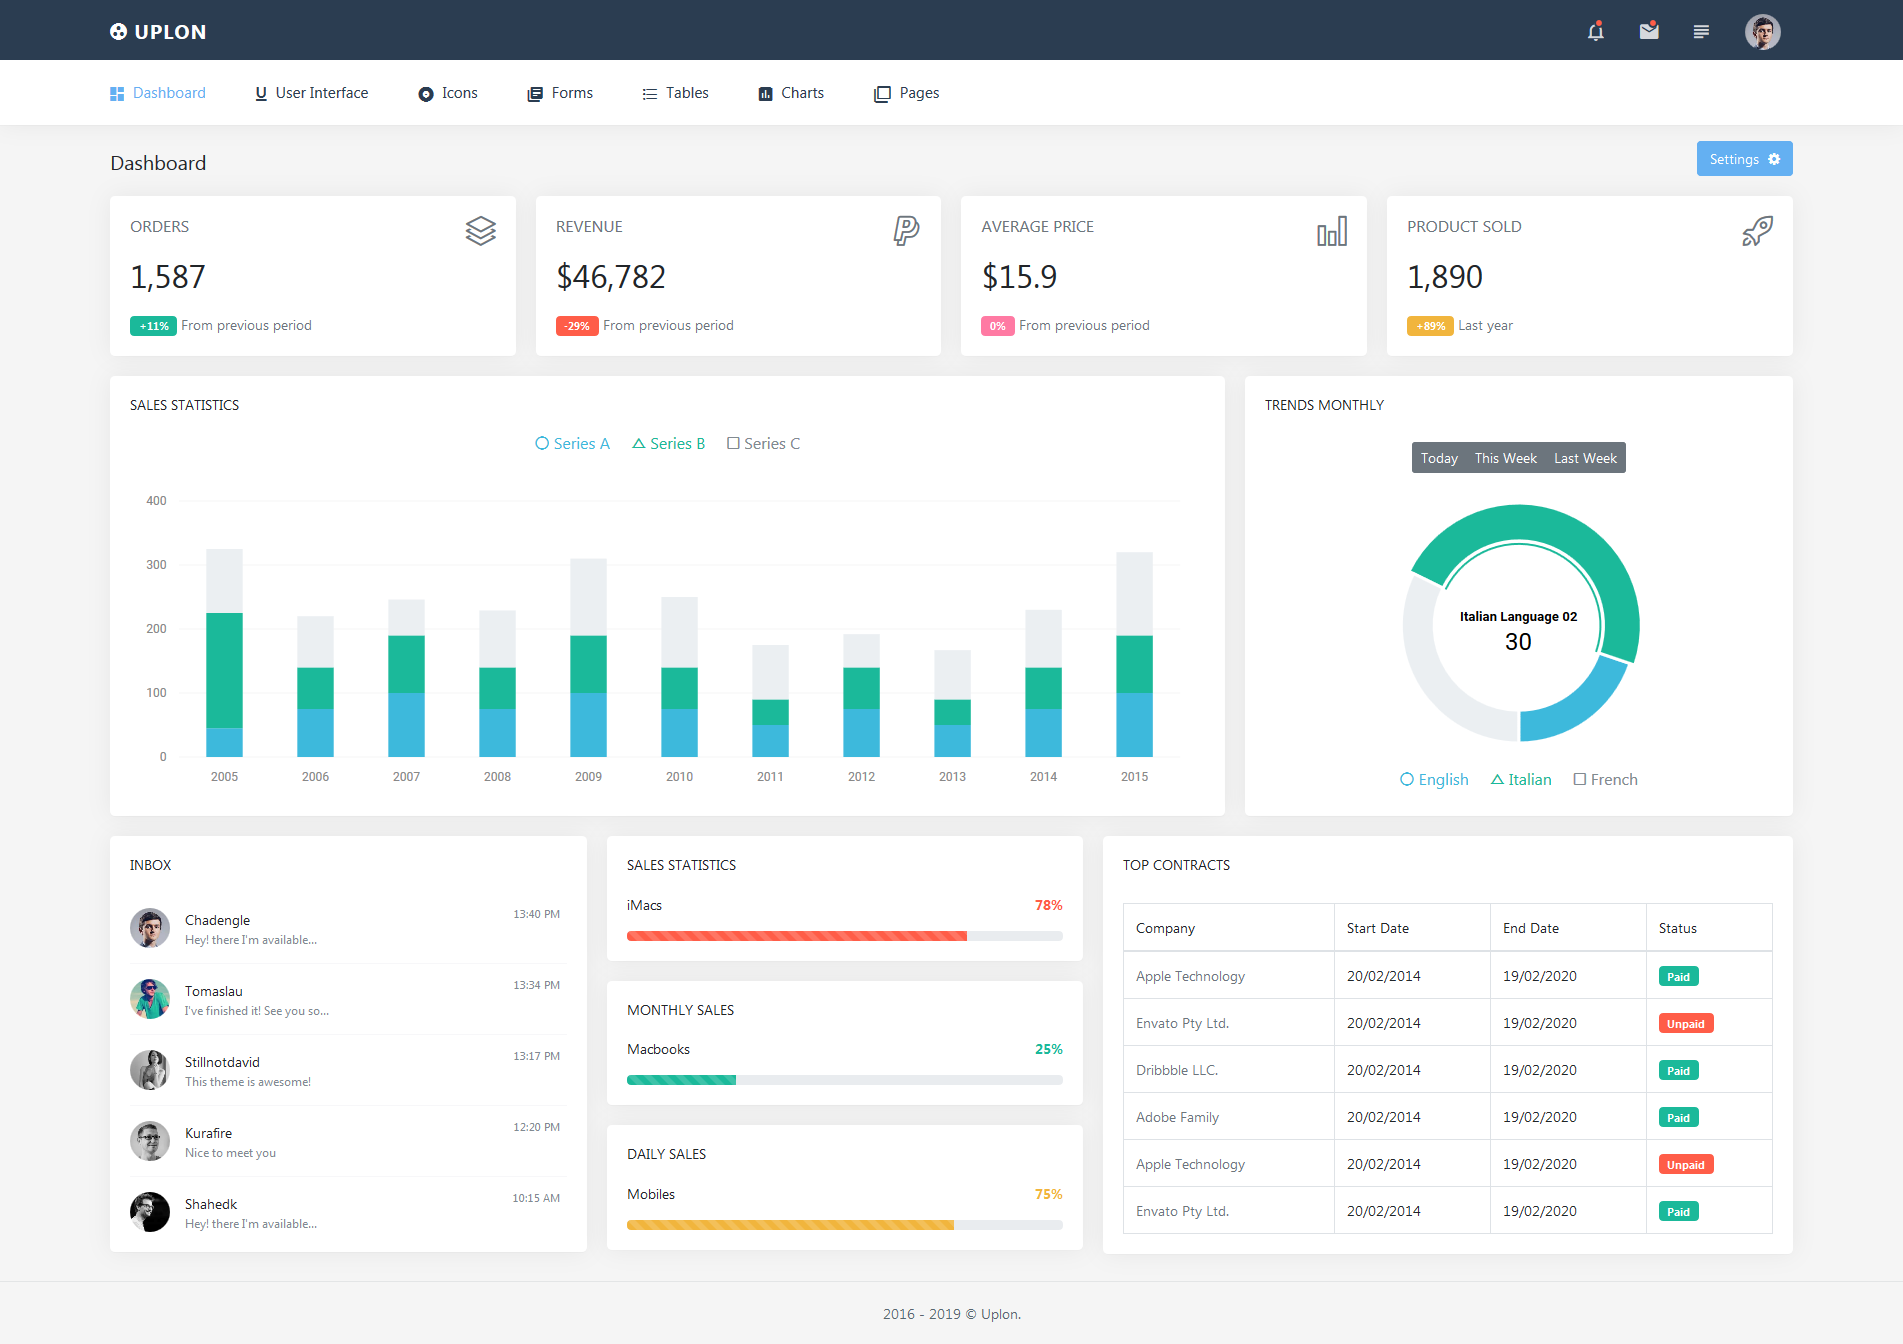Switch to the This Week tab
The height and width of the screenshot is (1344, 1903).
(x=1505, y=458)
